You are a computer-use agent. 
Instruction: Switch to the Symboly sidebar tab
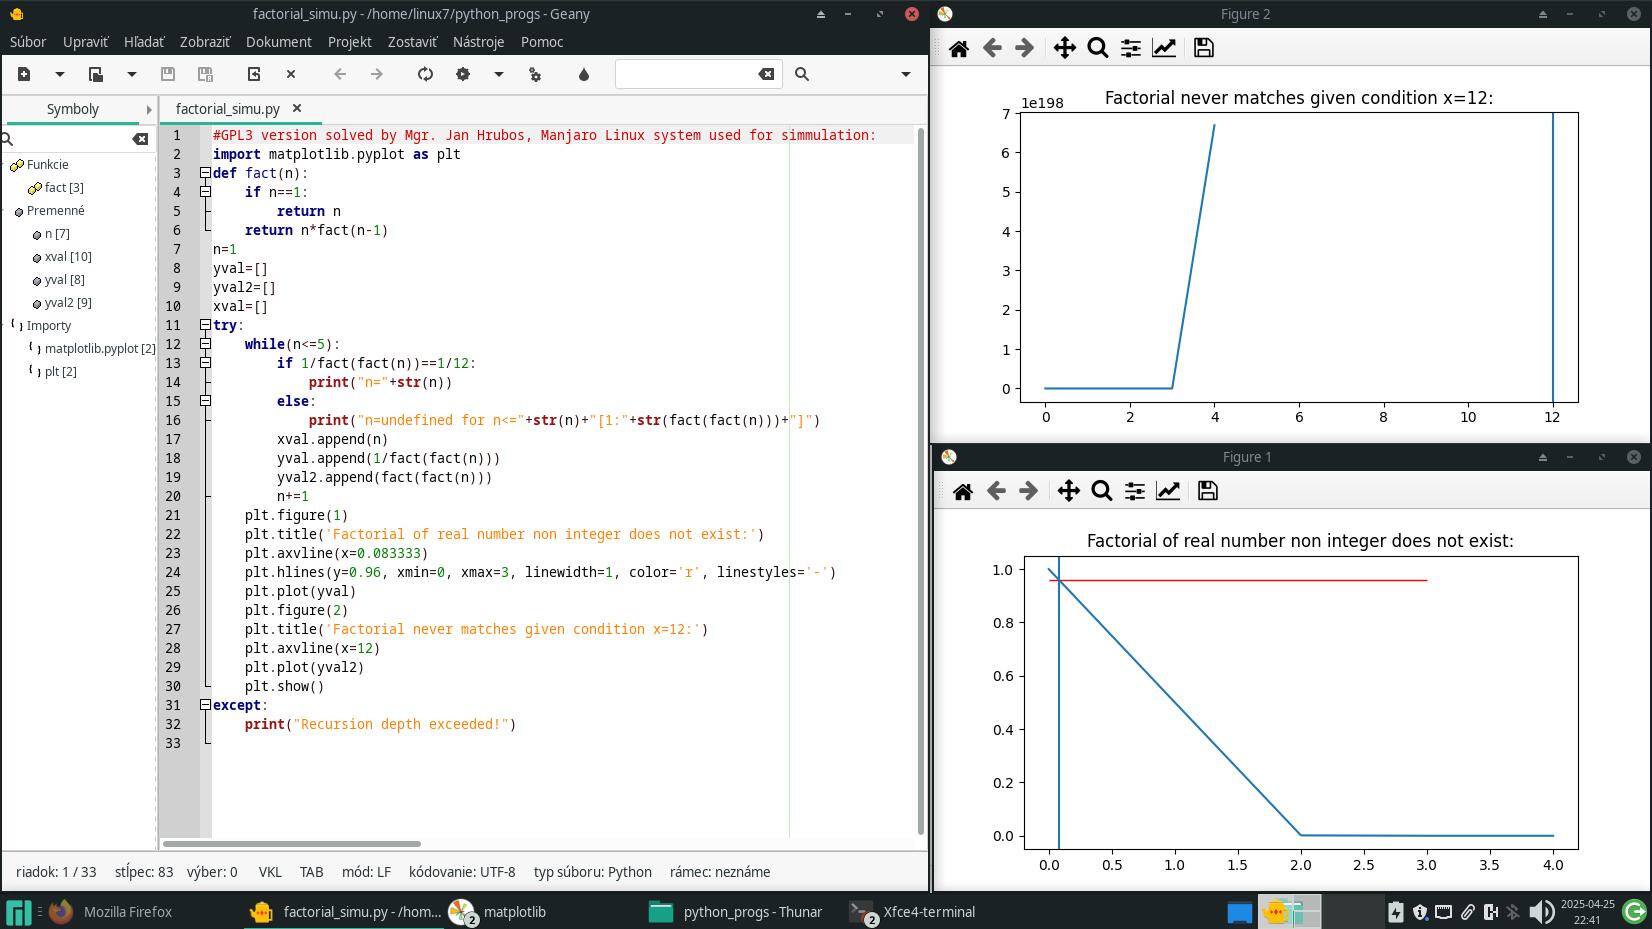72,109
